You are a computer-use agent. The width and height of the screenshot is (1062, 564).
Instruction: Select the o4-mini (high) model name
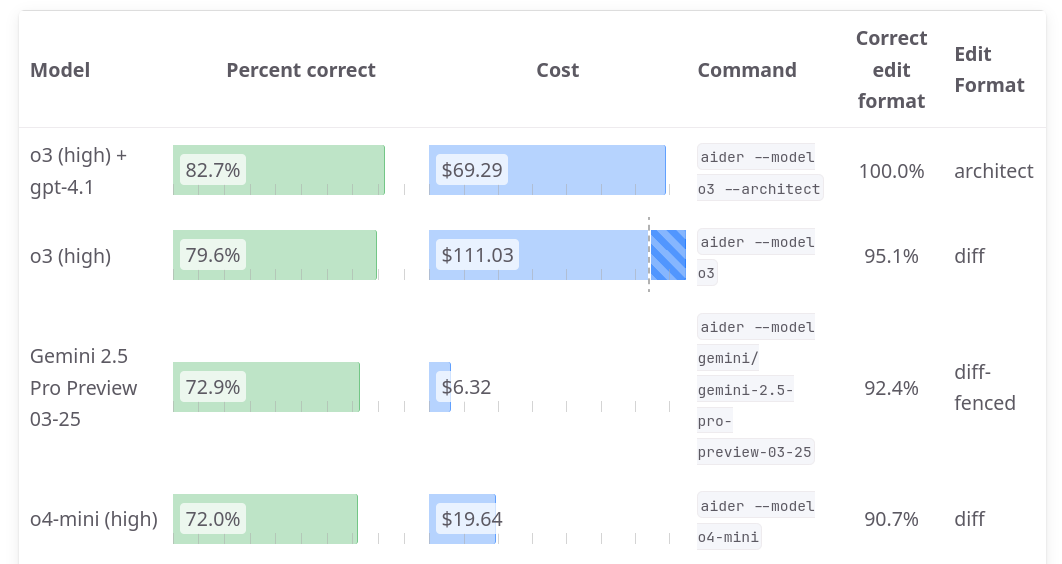click(x=93, y=519)
